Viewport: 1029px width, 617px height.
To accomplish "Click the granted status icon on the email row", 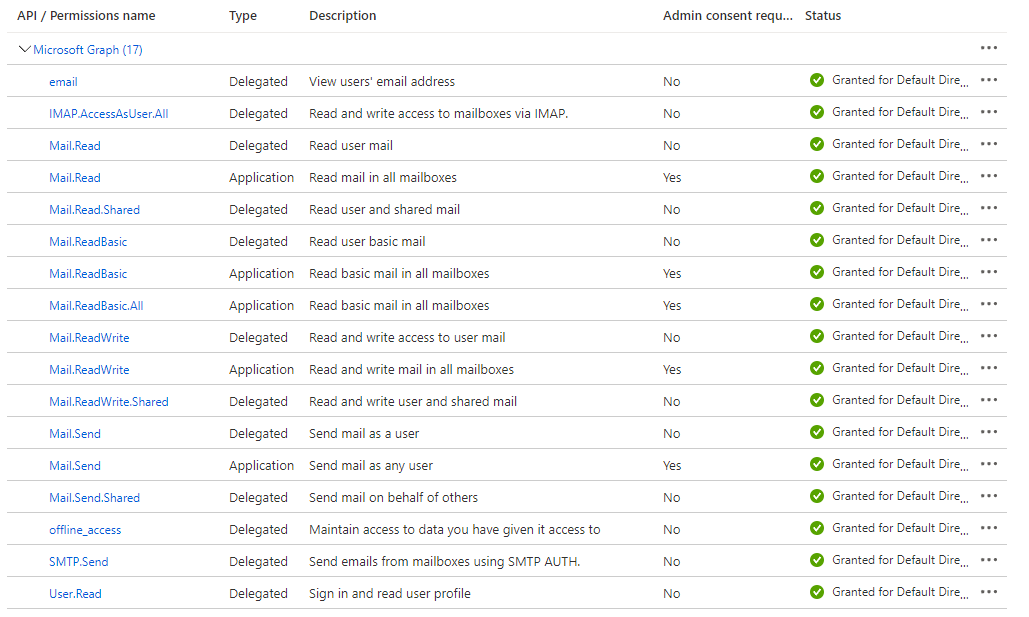I will click(818, 80).
